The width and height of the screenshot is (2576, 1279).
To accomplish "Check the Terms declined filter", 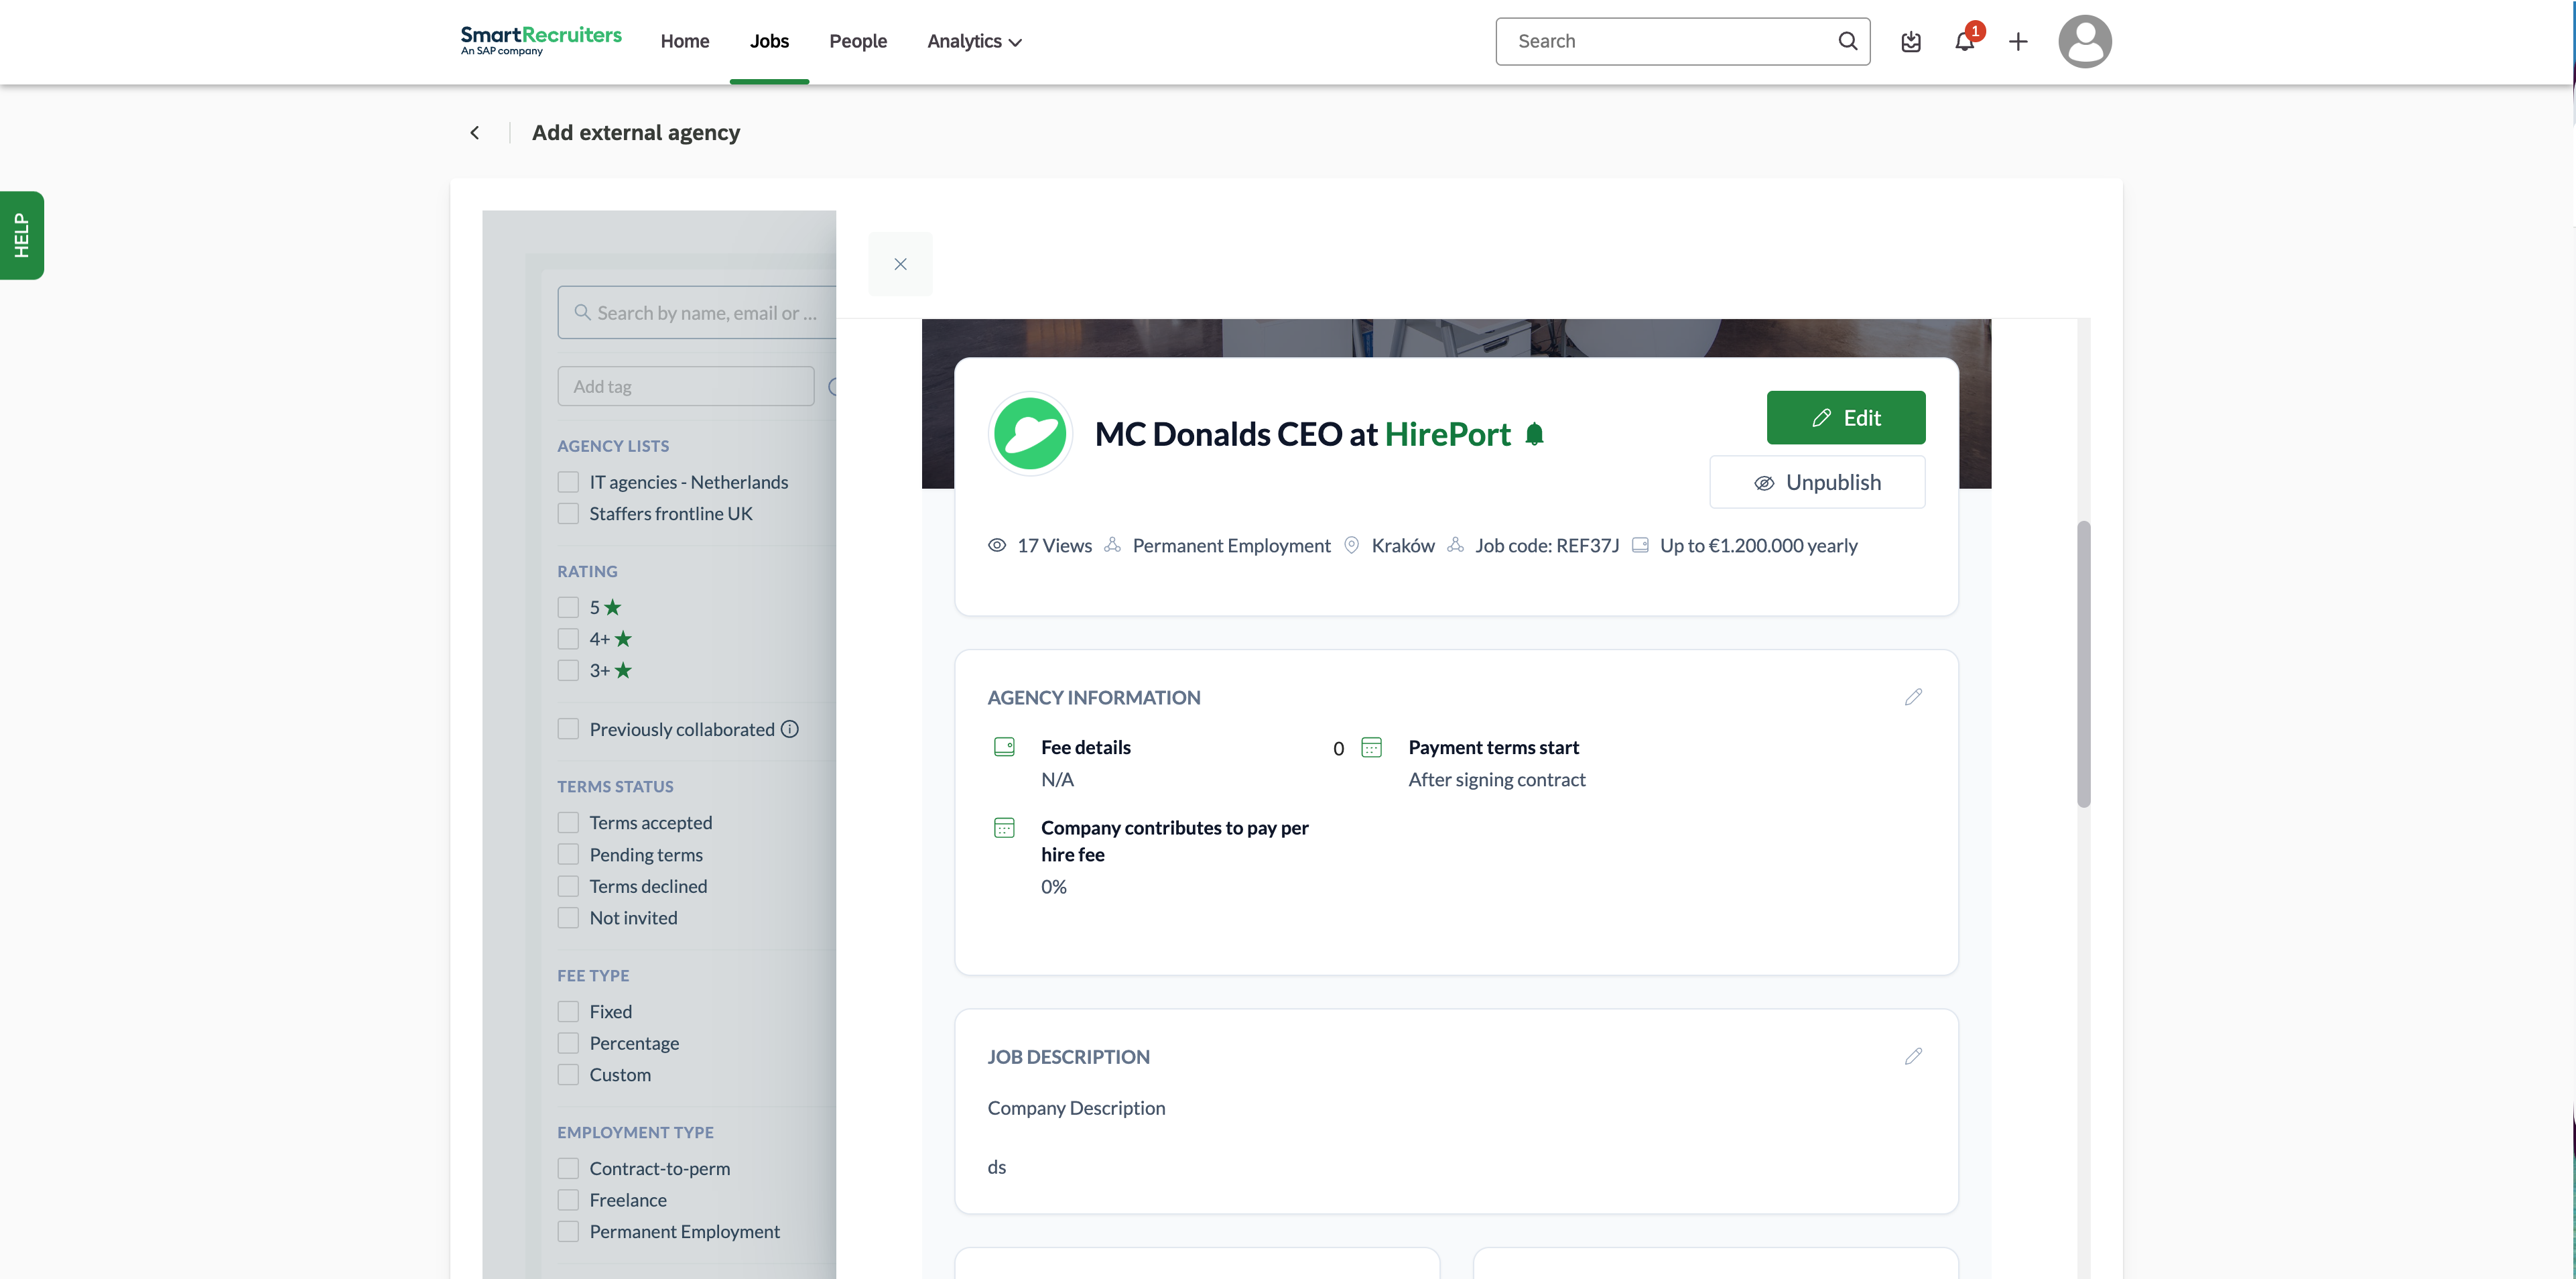I will (568, 886).
